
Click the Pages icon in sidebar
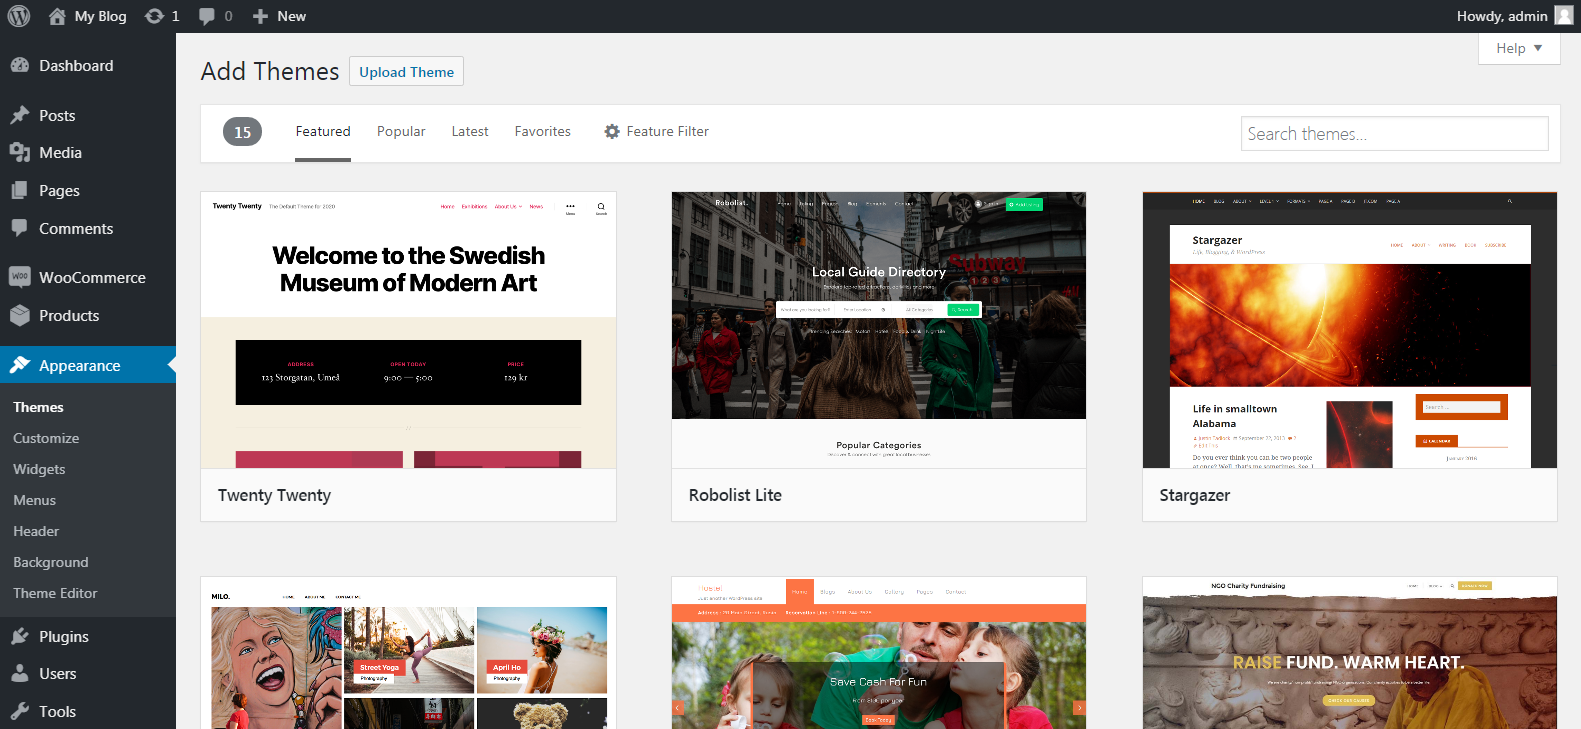click(20, 190)
